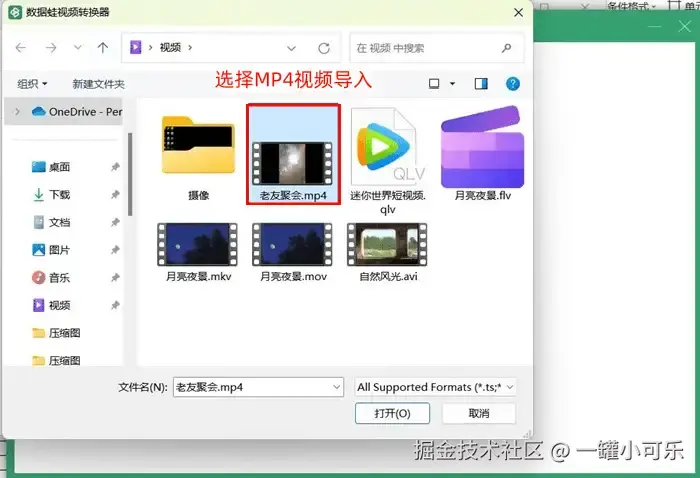Open recent locations chevron beside forward arrow
This screenshot has width=700, height=478.
(x=78, y=47)
